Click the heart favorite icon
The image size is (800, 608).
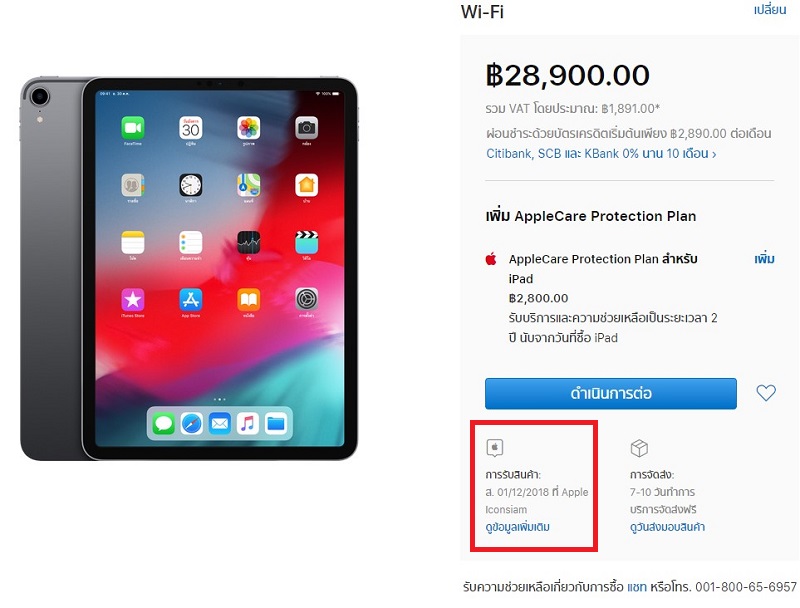coord(766,393)
